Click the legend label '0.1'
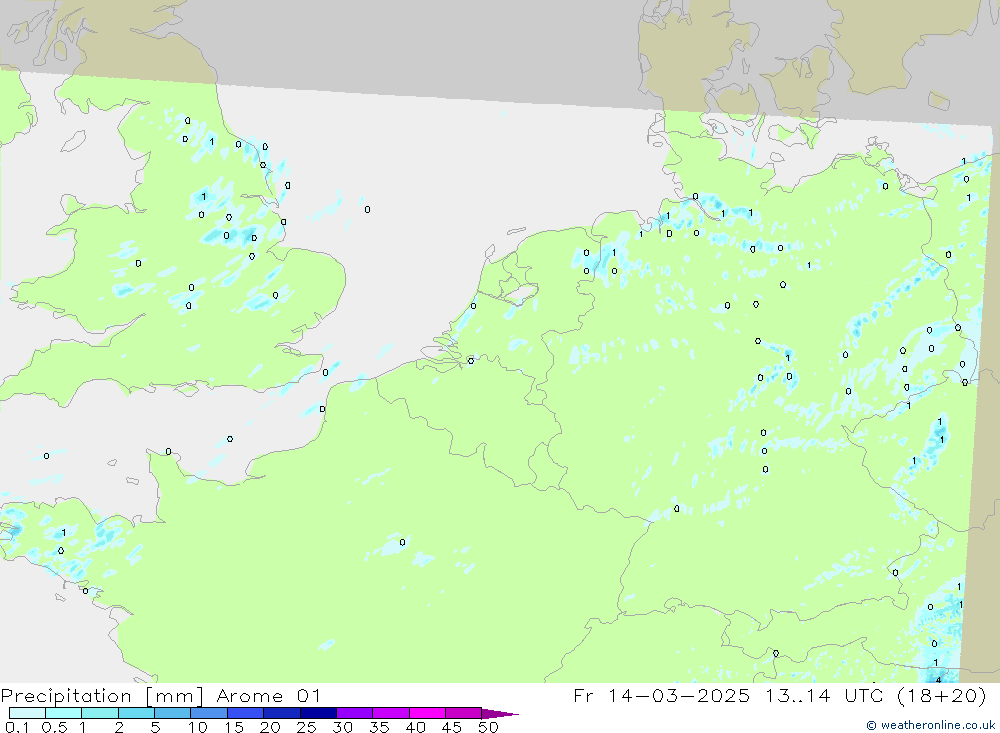1000x733 pixels. pyautogui.click(x=17, y=727)
